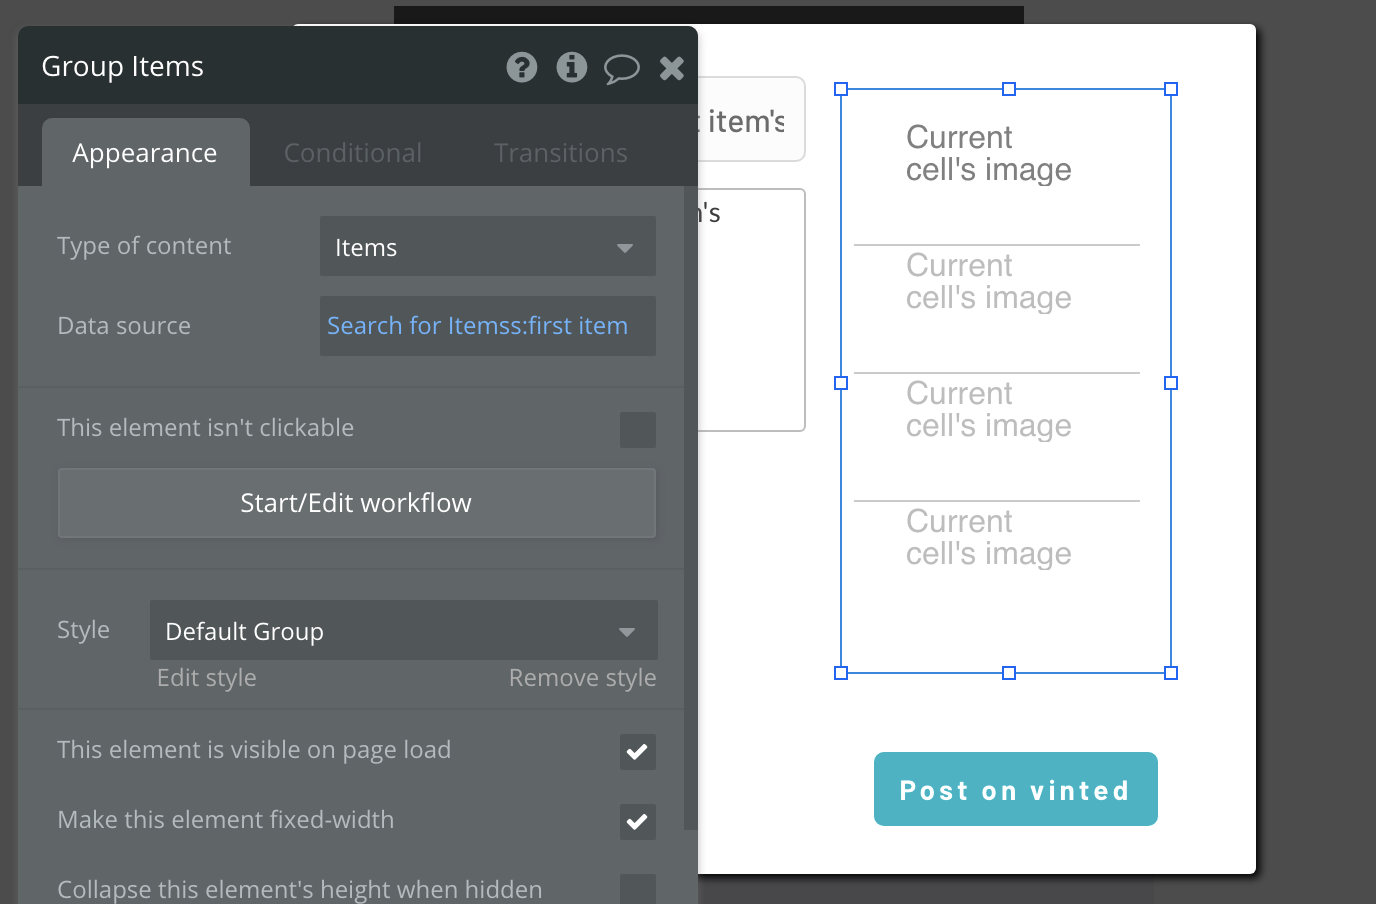Click the Start/Edit workflow button
This screenshot has width=1376, height=904.
point(356,503)
